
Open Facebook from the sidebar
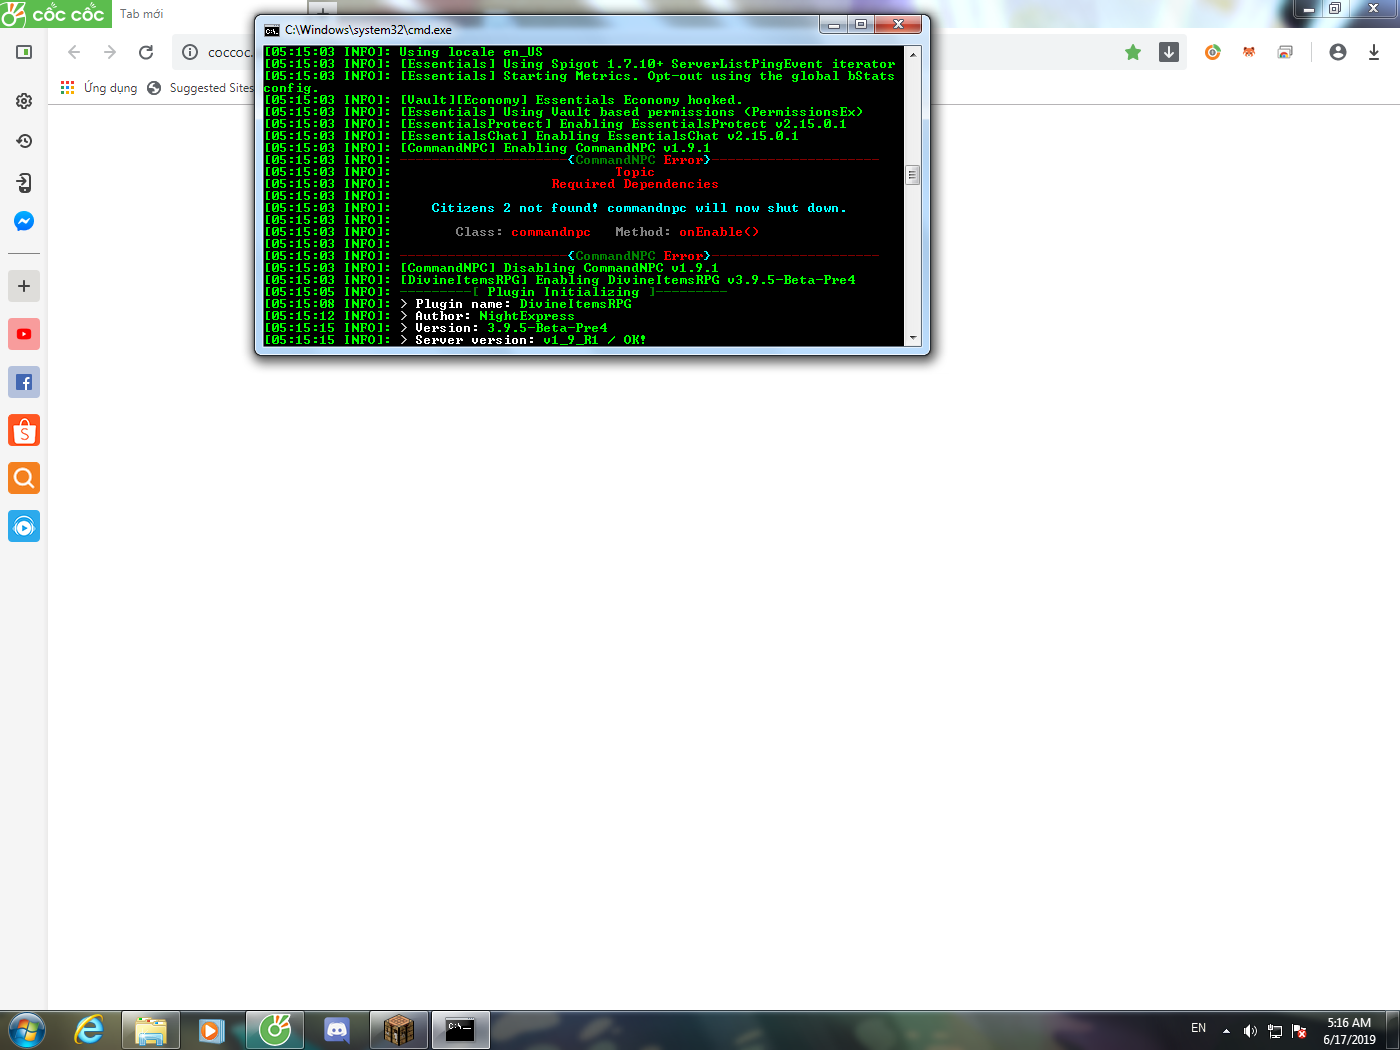pyautogui.click(x=24, y=382)
